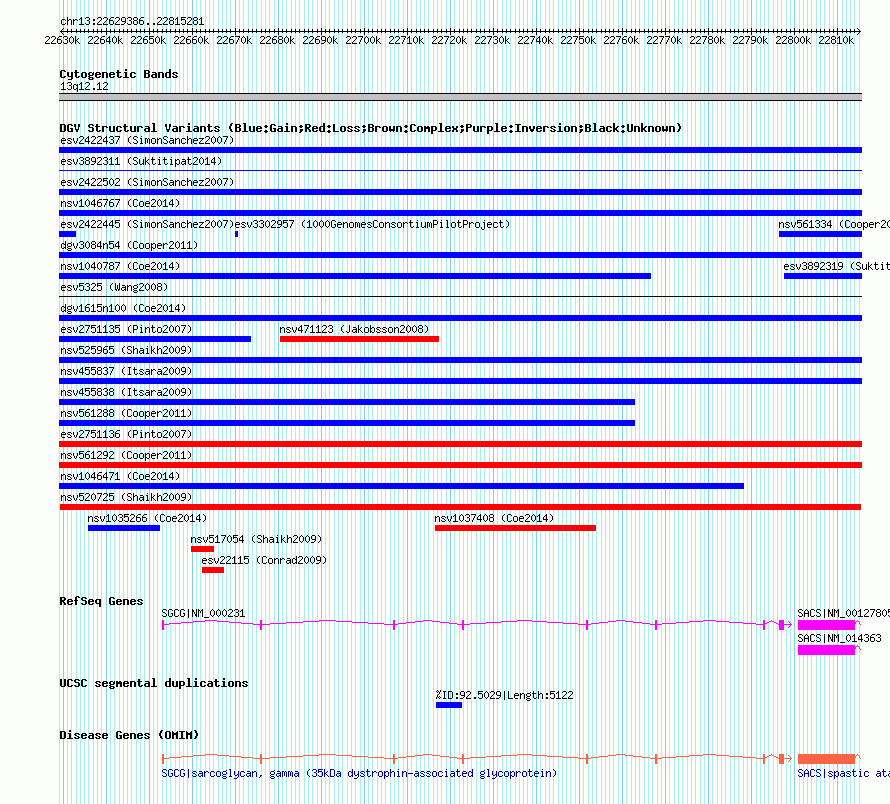Open the SACS spastic ataxia OMIM link
This screenshot has height=804, width=890.
point(843,773)
